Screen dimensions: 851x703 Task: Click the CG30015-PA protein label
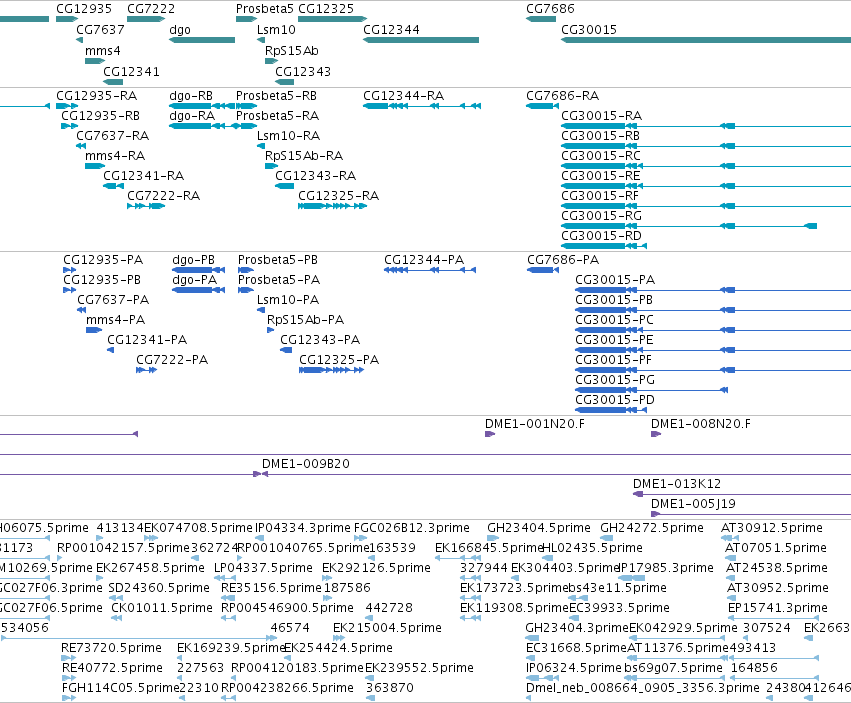tap(615, 280)
